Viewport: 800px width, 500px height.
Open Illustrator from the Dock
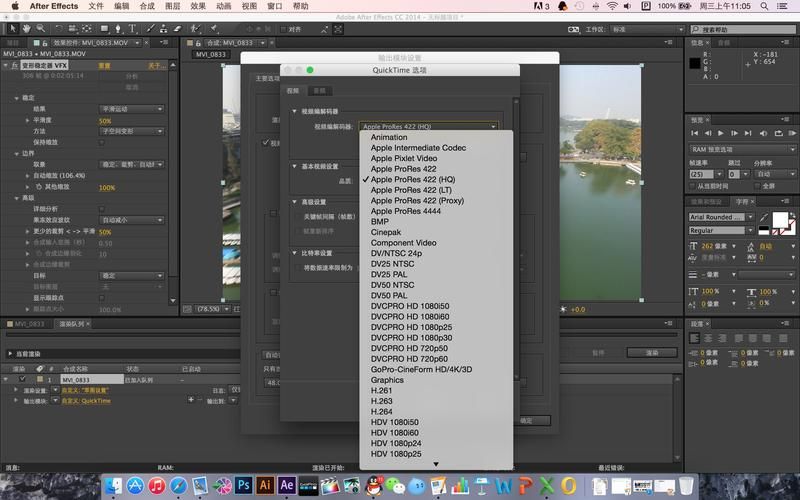[264, 485]
